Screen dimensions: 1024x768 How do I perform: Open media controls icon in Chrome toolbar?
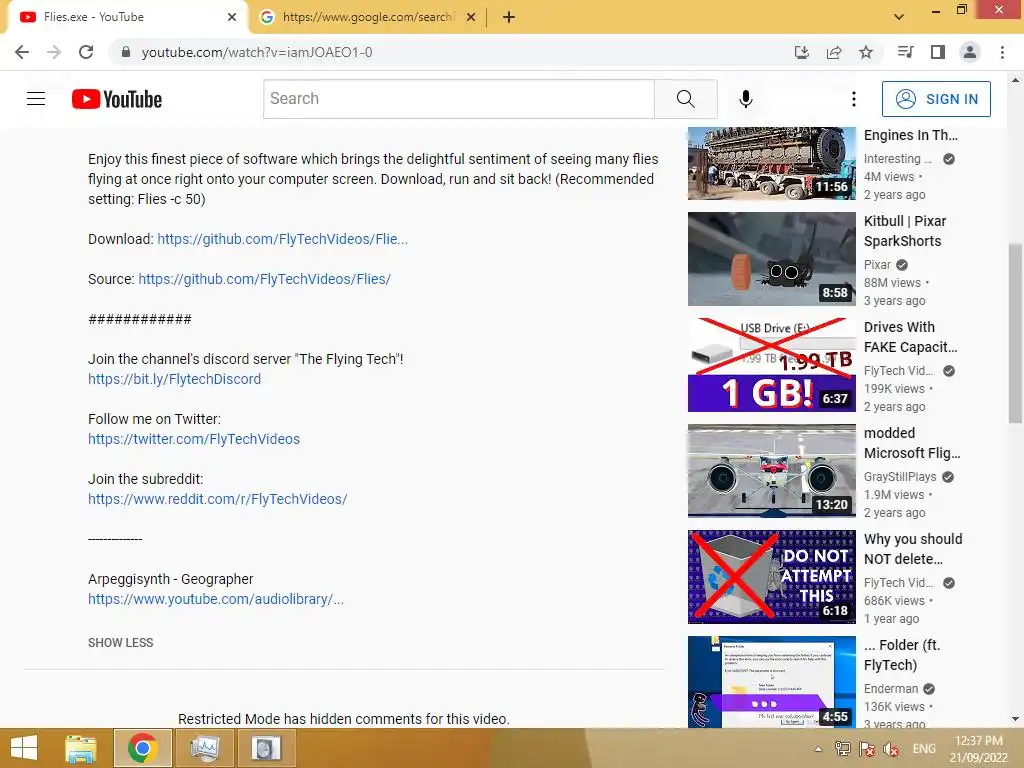(905, 52)
